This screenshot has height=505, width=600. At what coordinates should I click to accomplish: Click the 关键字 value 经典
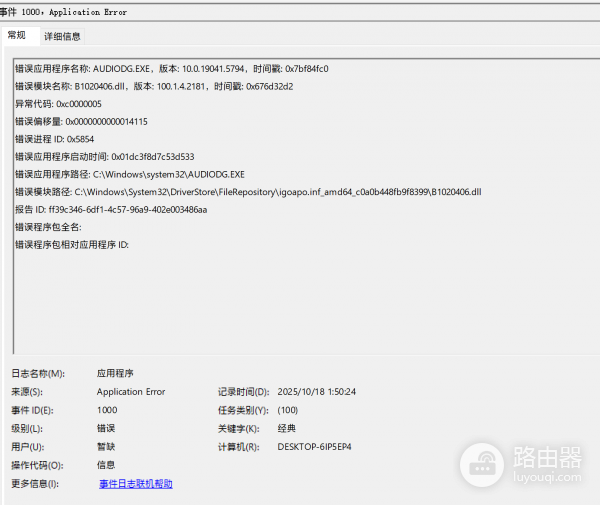pyautogui.click(x=287, y=428)
